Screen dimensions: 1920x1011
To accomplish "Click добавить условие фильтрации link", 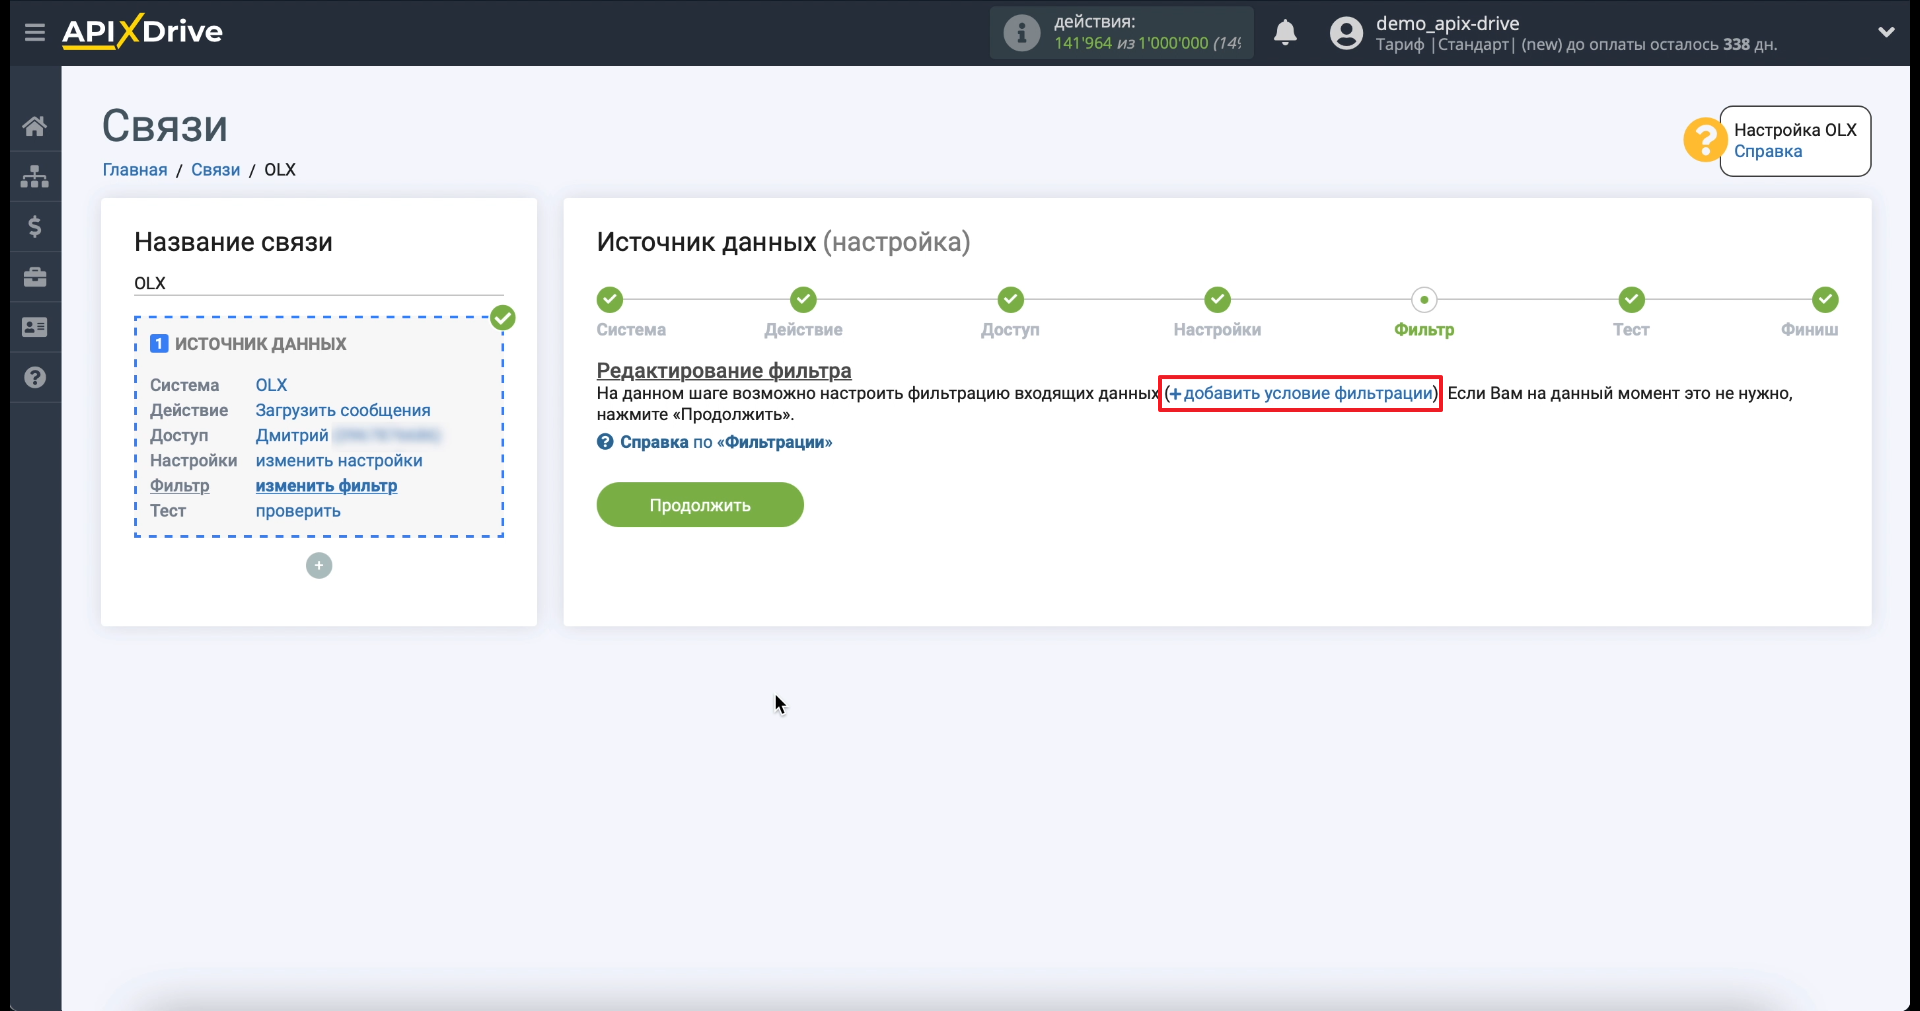I will [x=1301, y=393].
